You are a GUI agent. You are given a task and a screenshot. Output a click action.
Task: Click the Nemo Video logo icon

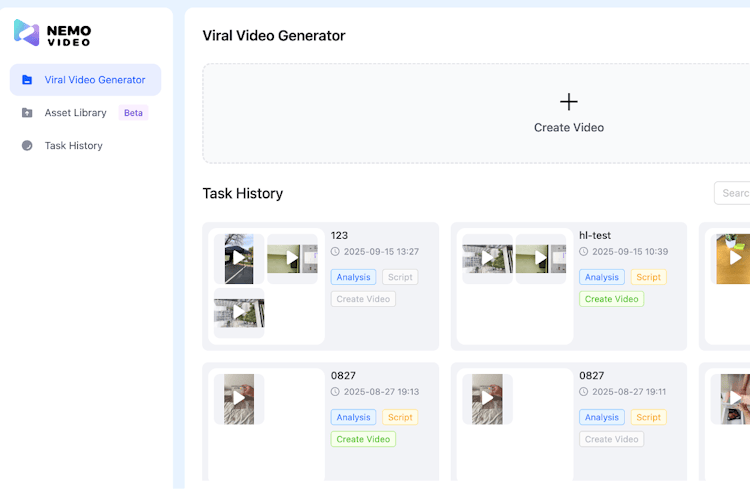coord(26,32)
